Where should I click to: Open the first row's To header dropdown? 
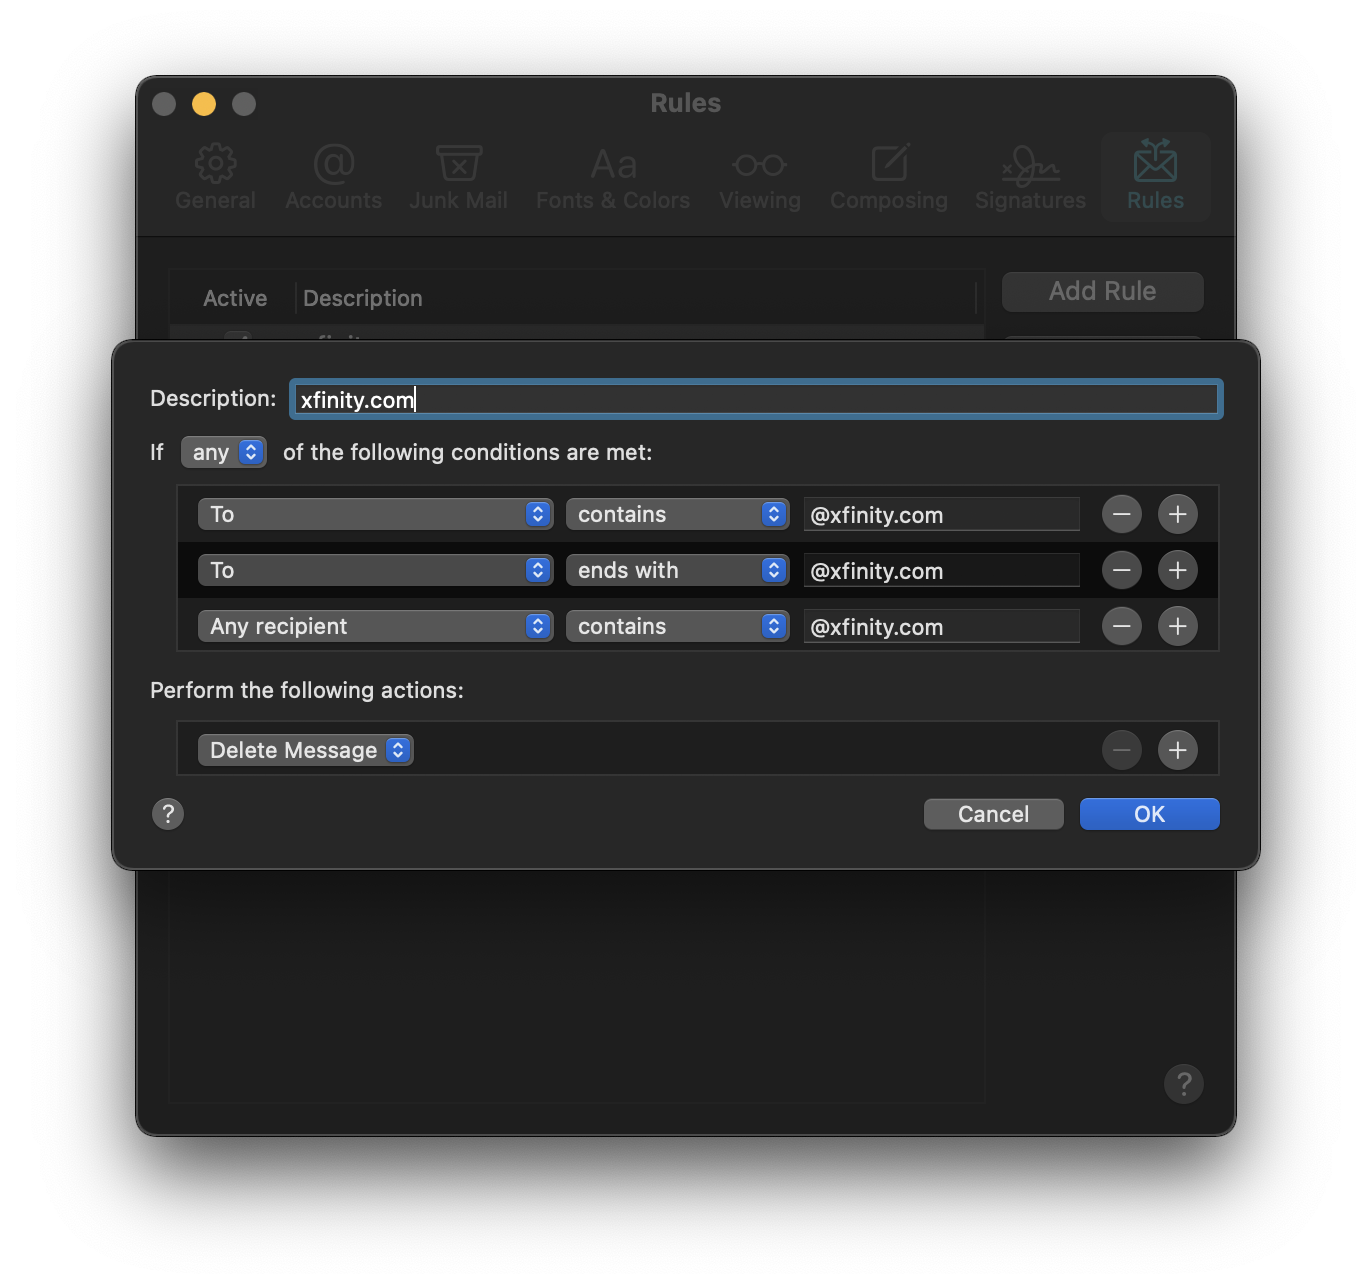pos(375,514)
